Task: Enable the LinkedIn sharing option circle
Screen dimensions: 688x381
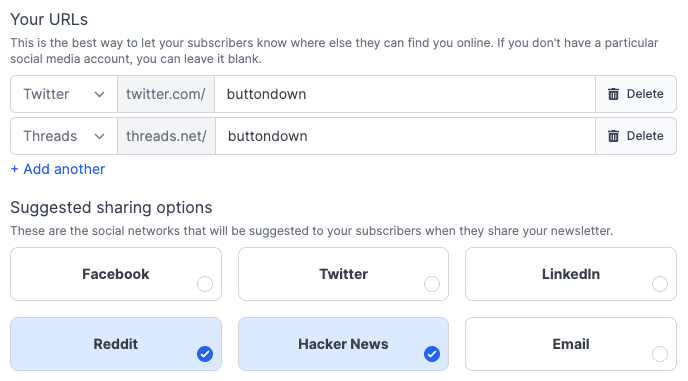Action: 659,284
